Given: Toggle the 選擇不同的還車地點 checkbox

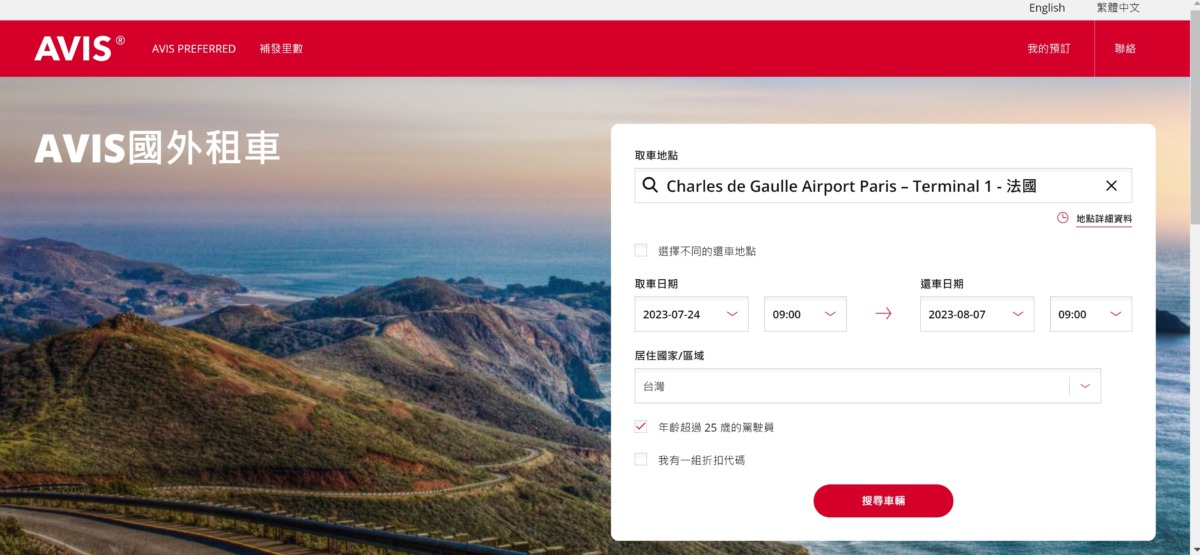Looking at the screenshot, I should [641, 250].
